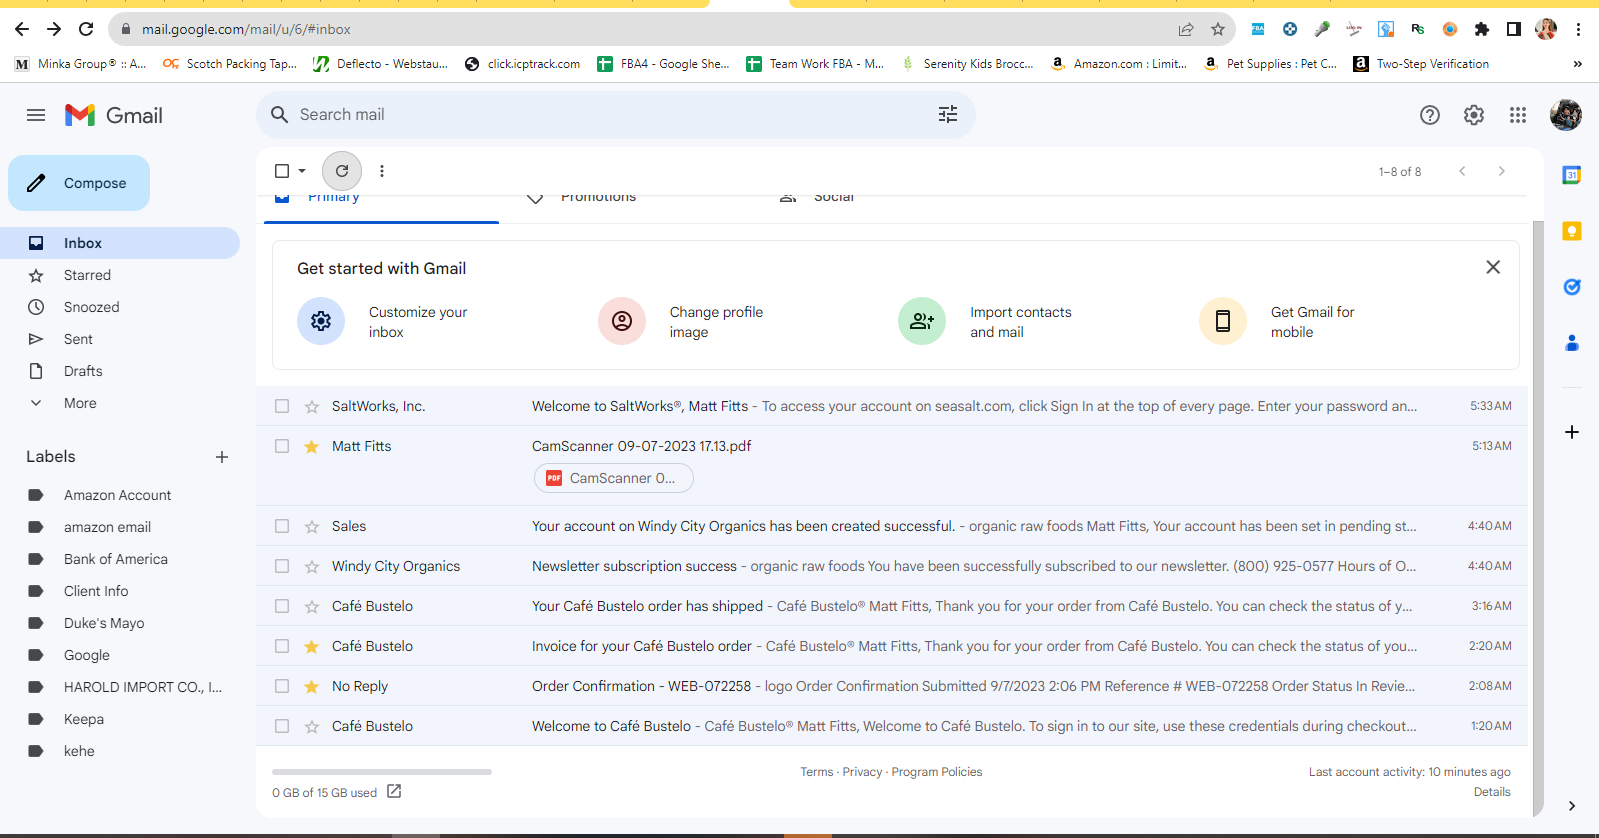1599x838 pixels.
Task: Star the SaltWorks, Inc. email
Action: [x=312, y=406]
